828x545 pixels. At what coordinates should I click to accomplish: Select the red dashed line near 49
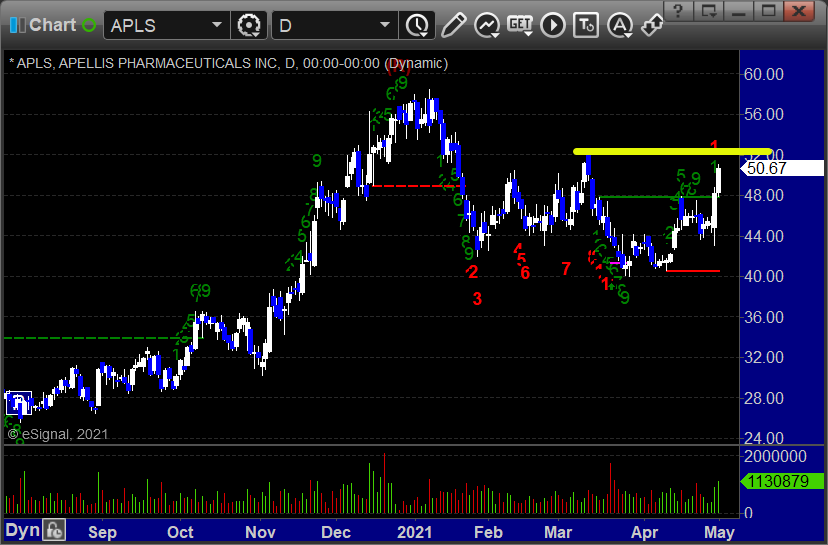tap(417, 186)
